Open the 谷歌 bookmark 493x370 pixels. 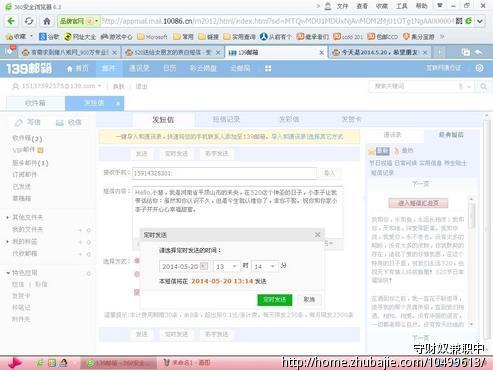(49, 37)
